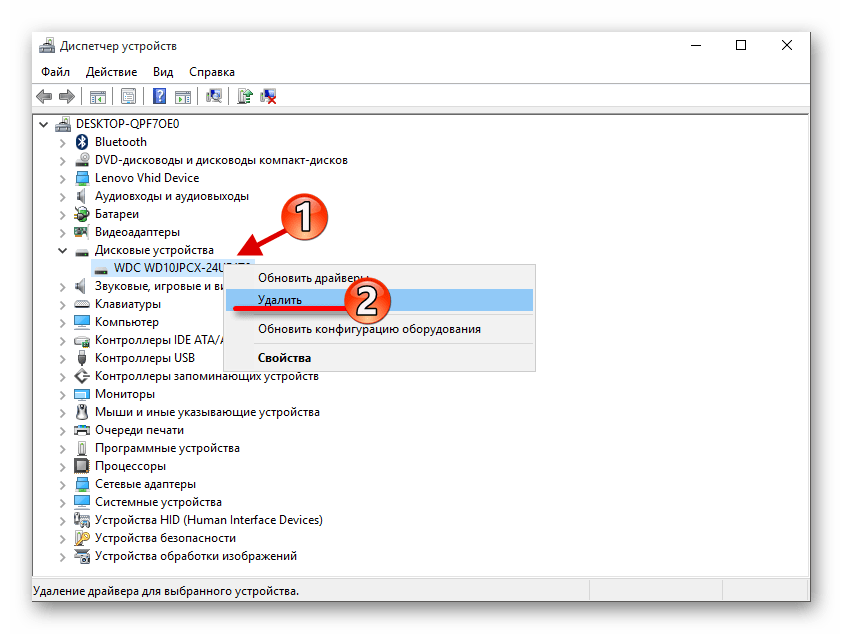Image resolution: width=843 pixels, height=634 pixels.
Task: Click the Устройства обработки изображений camera icon
Action: (x=82, y=556)
